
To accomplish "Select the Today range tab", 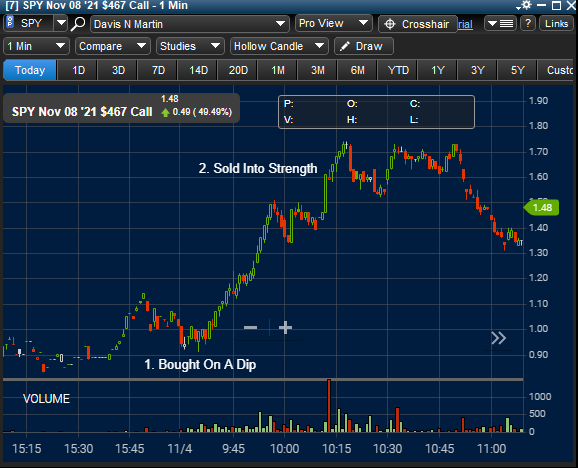I will coord(30,70).
